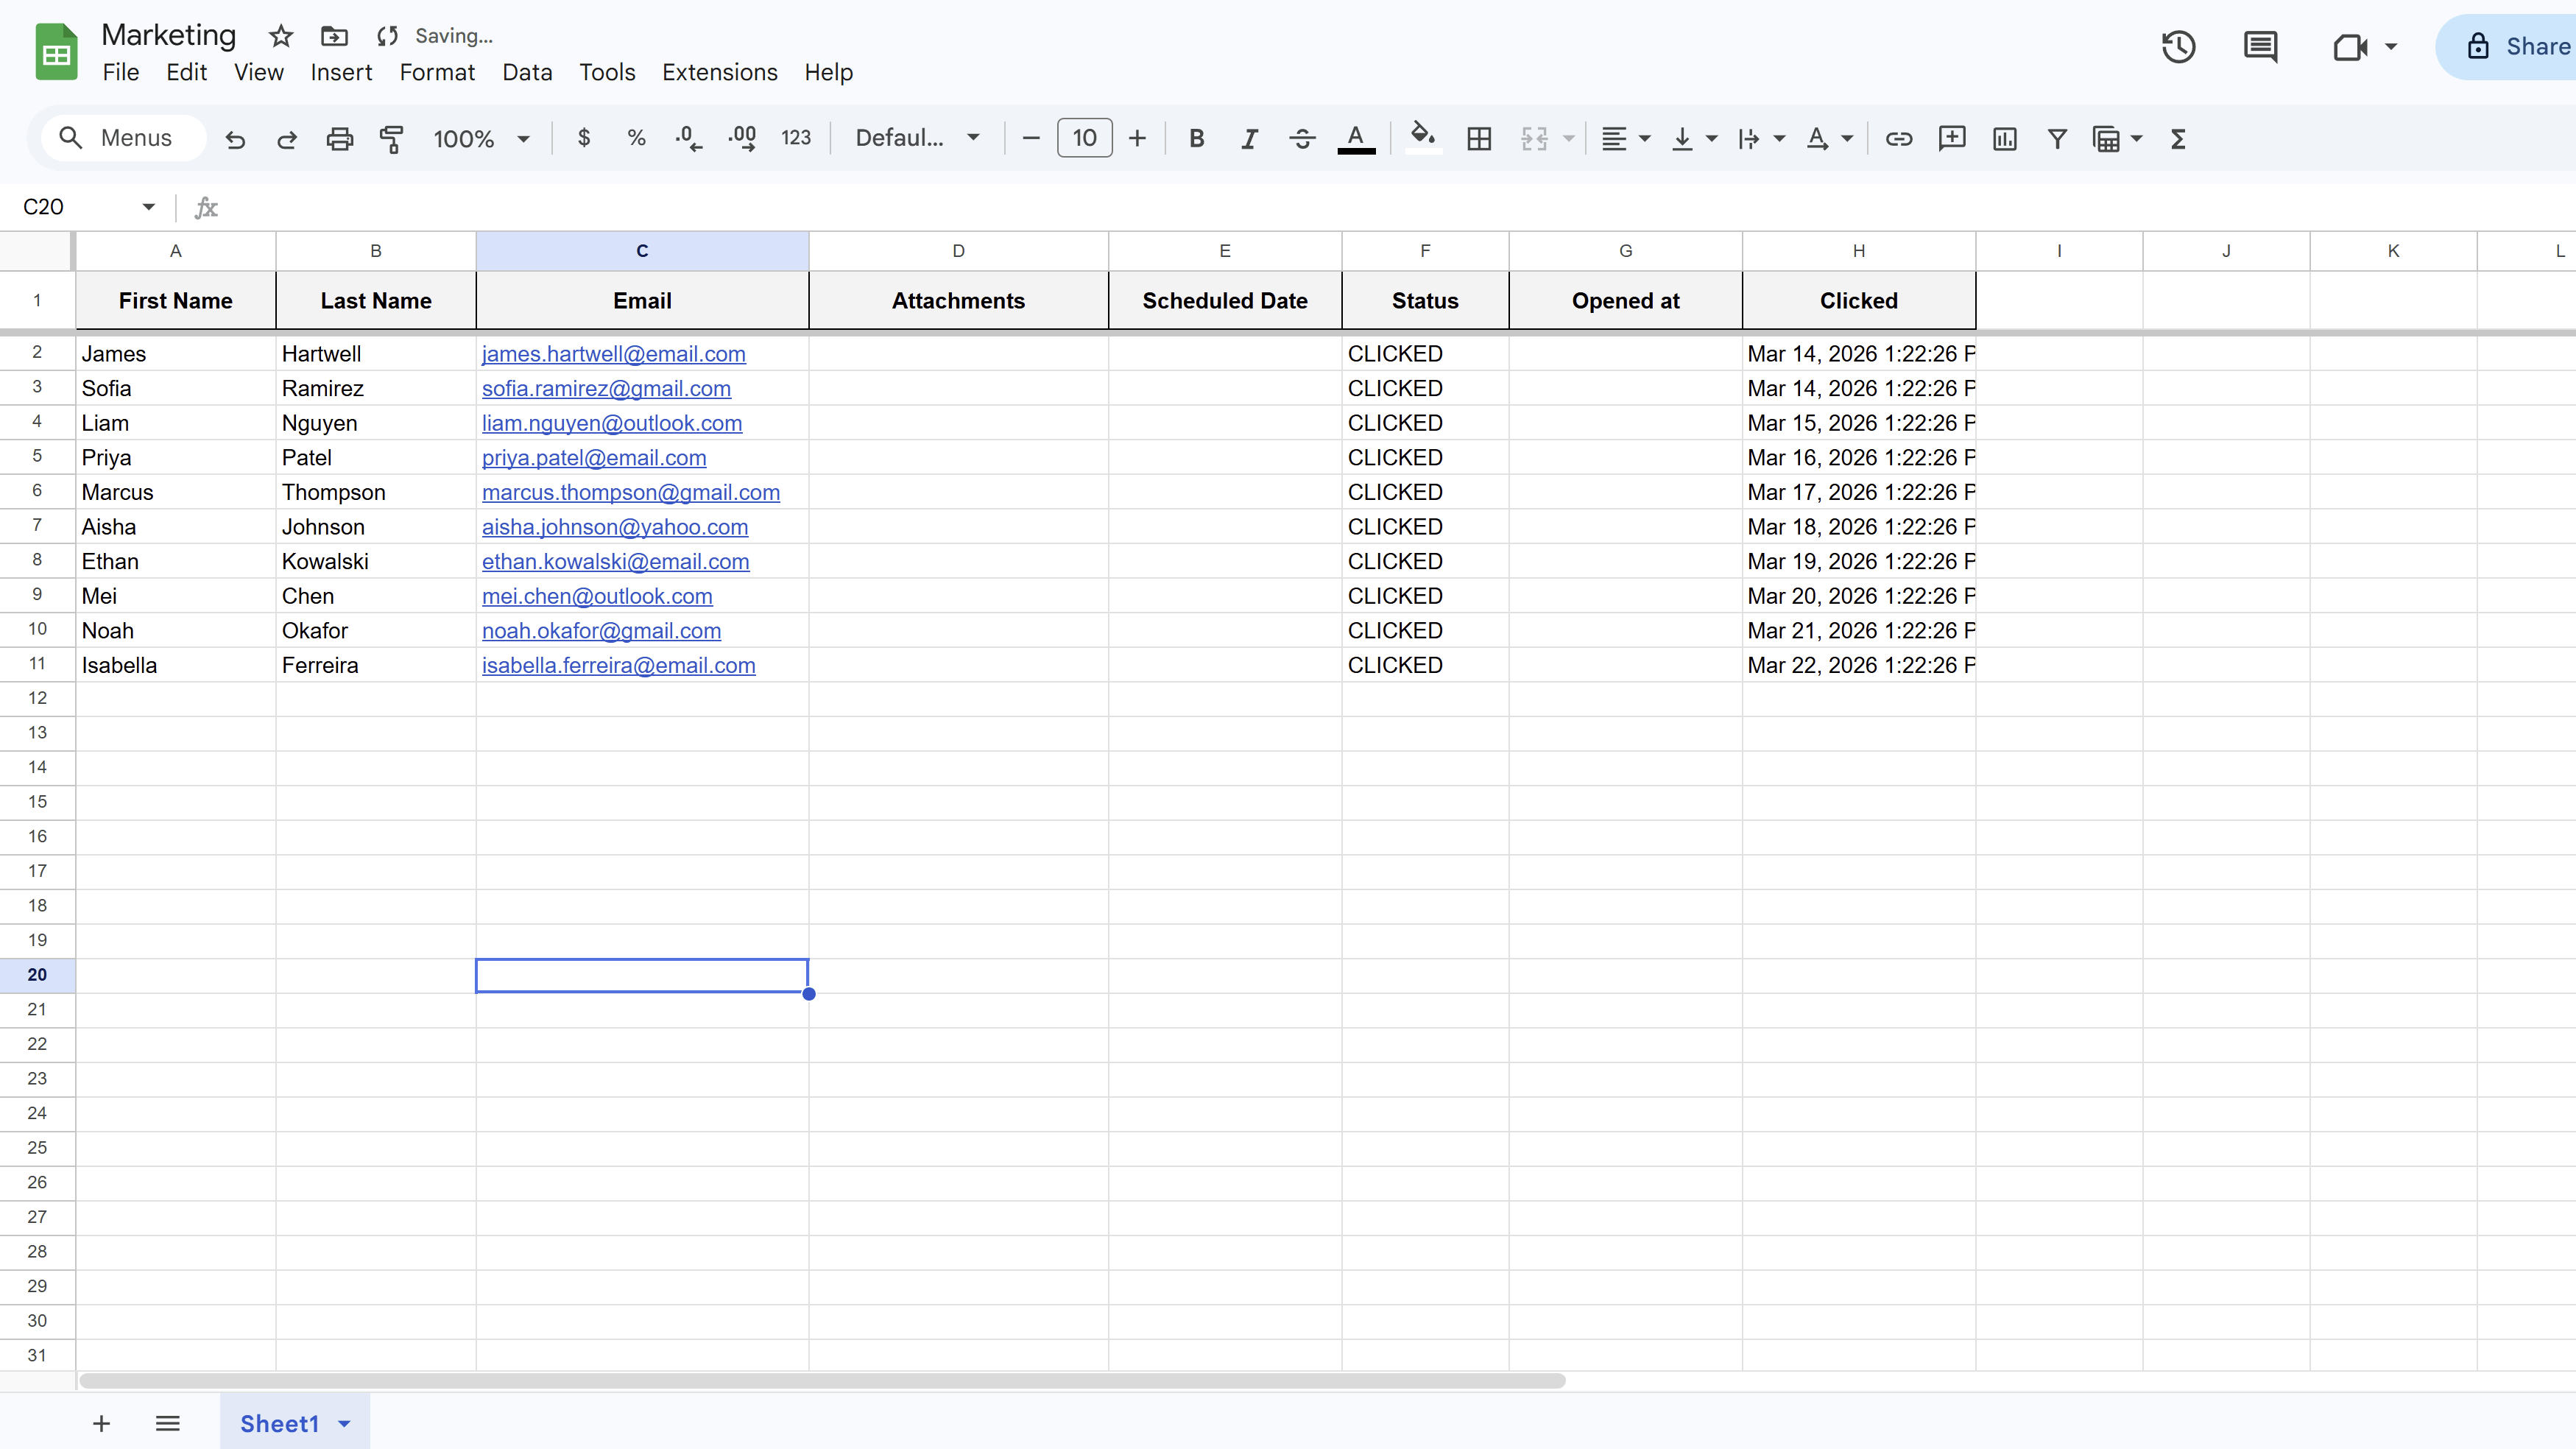Open the Functions sum icon
This screenshot has height=1449, width=2576.
coord(2179,138)
